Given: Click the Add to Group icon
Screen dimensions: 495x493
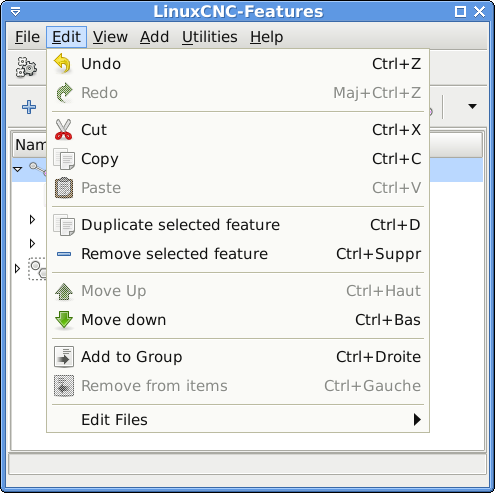Looking at the screenshot, I should tap(64, 357).
